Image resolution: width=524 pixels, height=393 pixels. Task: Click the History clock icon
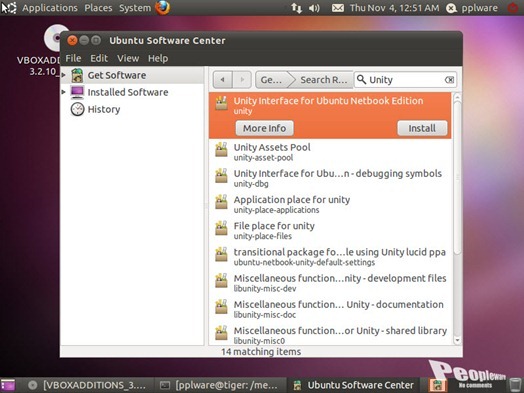tap(78, 109)
